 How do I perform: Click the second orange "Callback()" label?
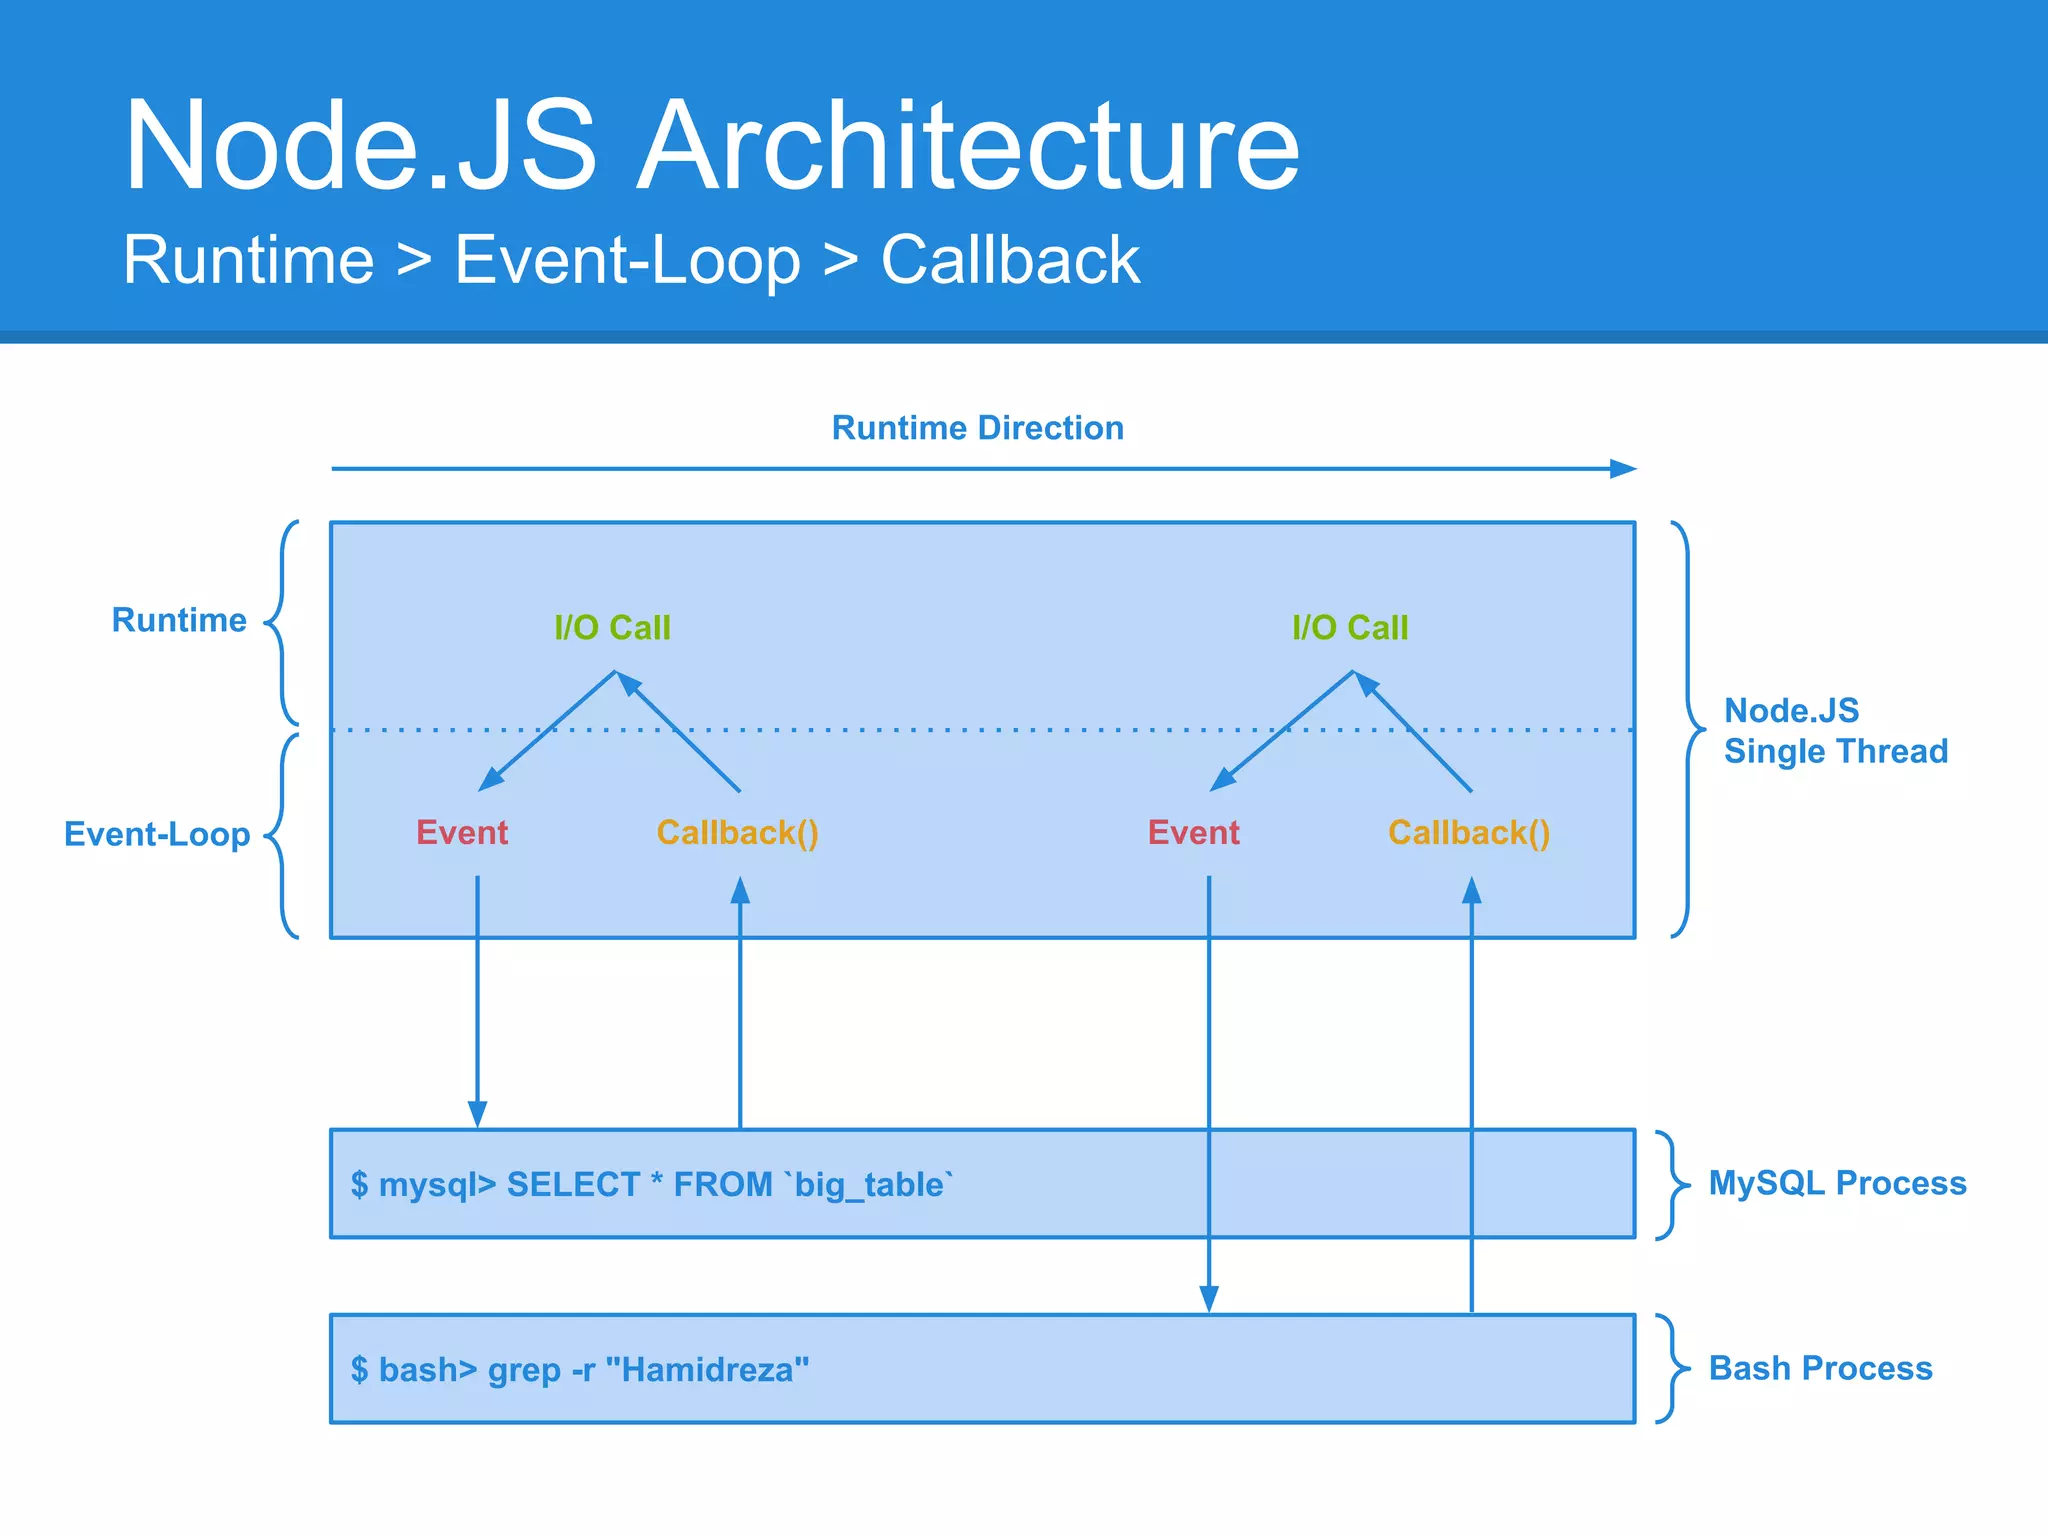pos(1469,833)
